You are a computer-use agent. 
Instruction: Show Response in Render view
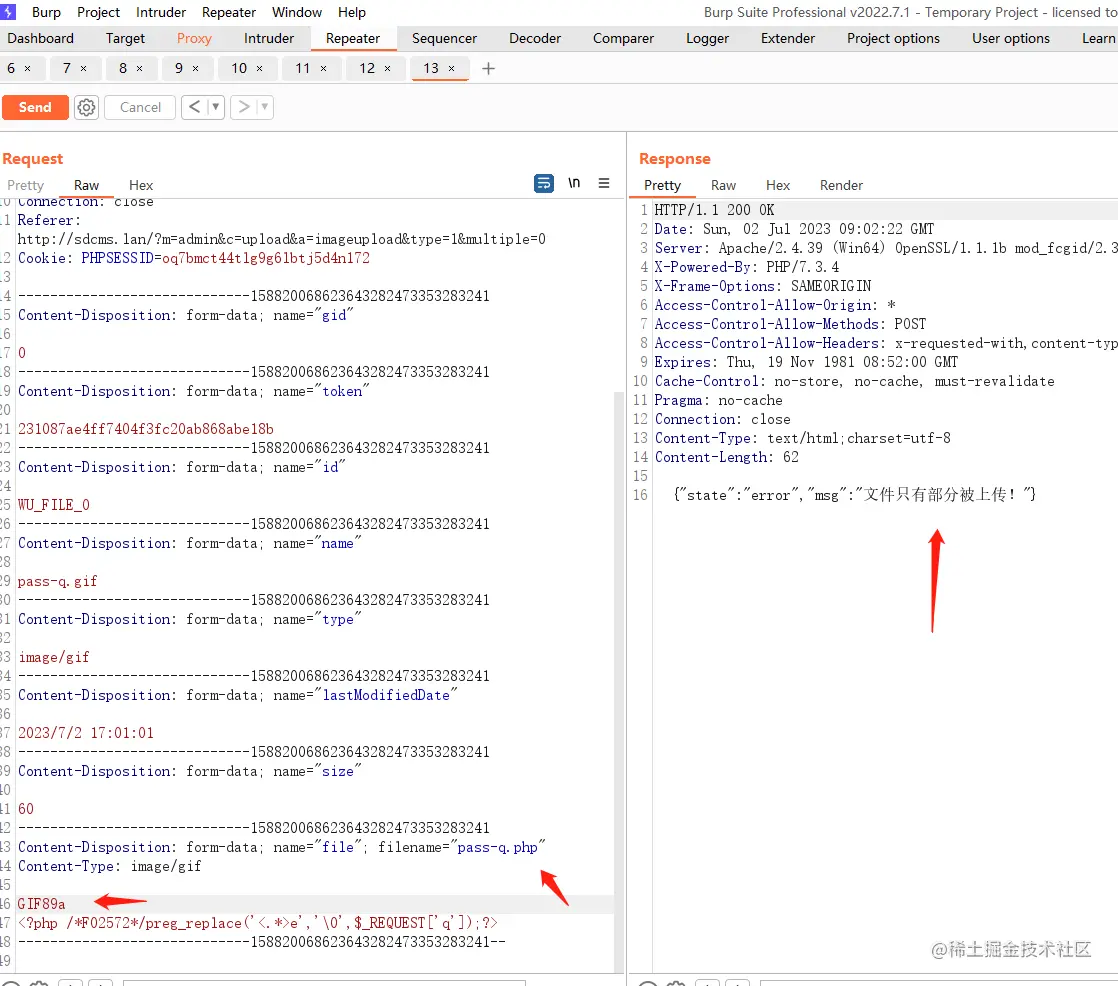[x=841, y=185]
